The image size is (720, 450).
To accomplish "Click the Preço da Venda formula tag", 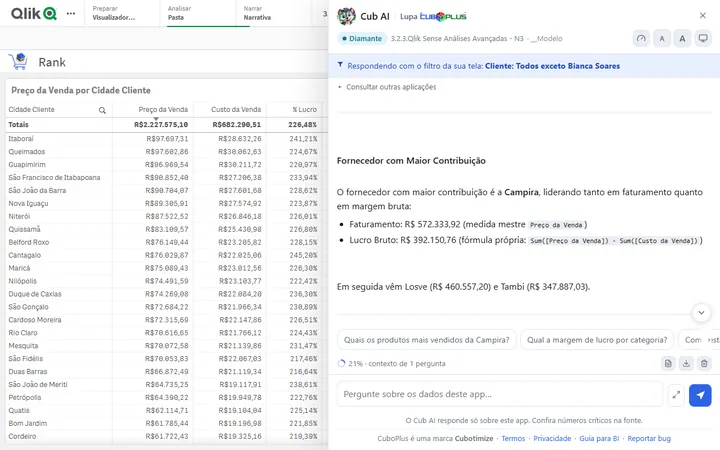I will click(556, 225).
